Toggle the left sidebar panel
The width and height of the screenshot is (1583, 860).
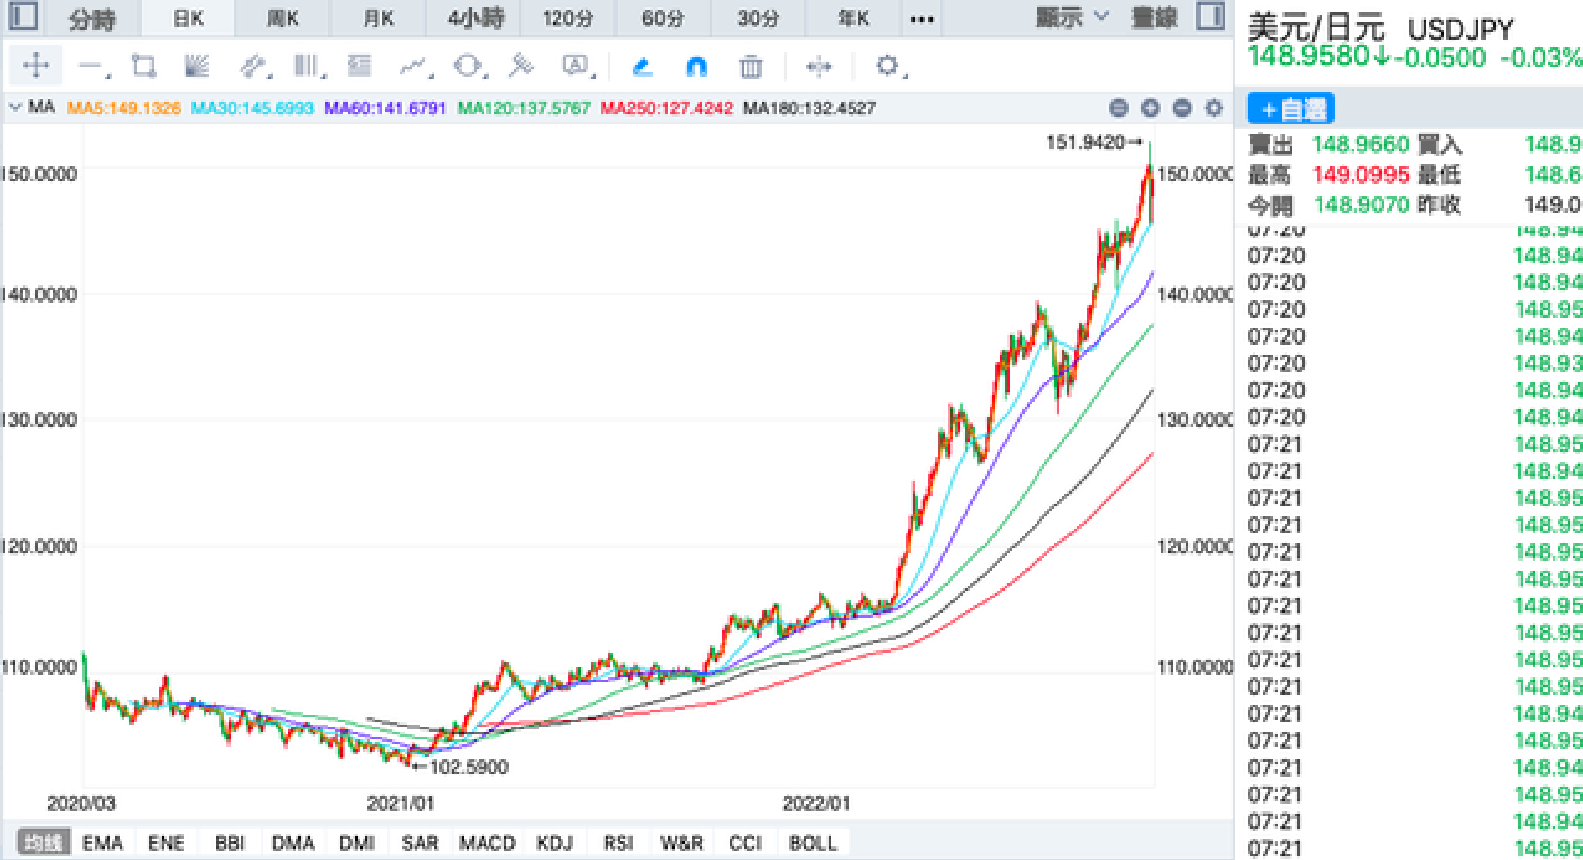tap(23, 17)
